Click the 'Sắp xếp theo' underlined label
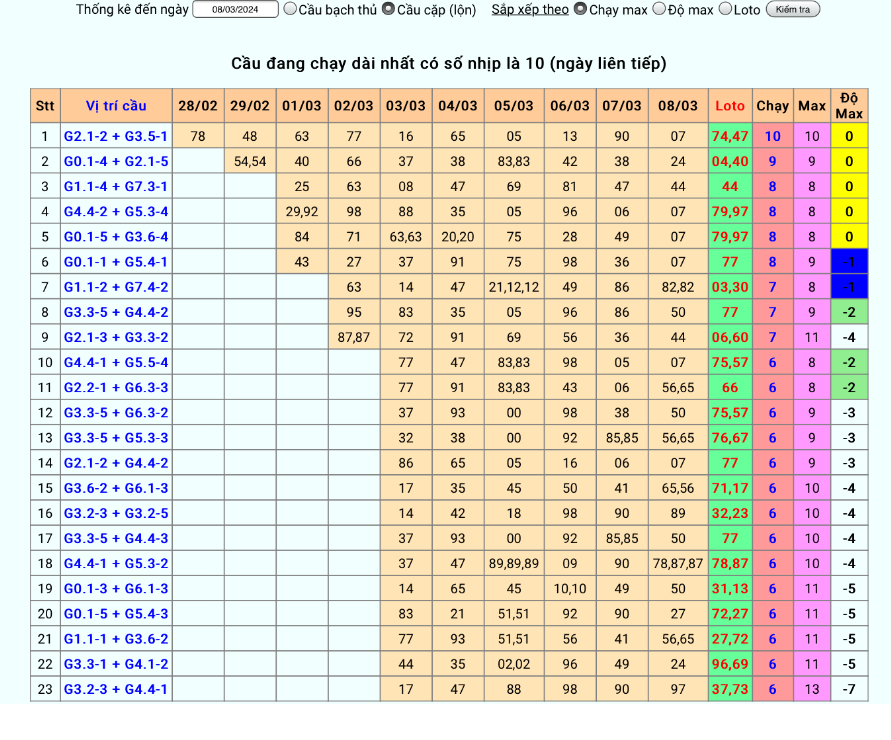The image size is (891, 740). point(530,9)
